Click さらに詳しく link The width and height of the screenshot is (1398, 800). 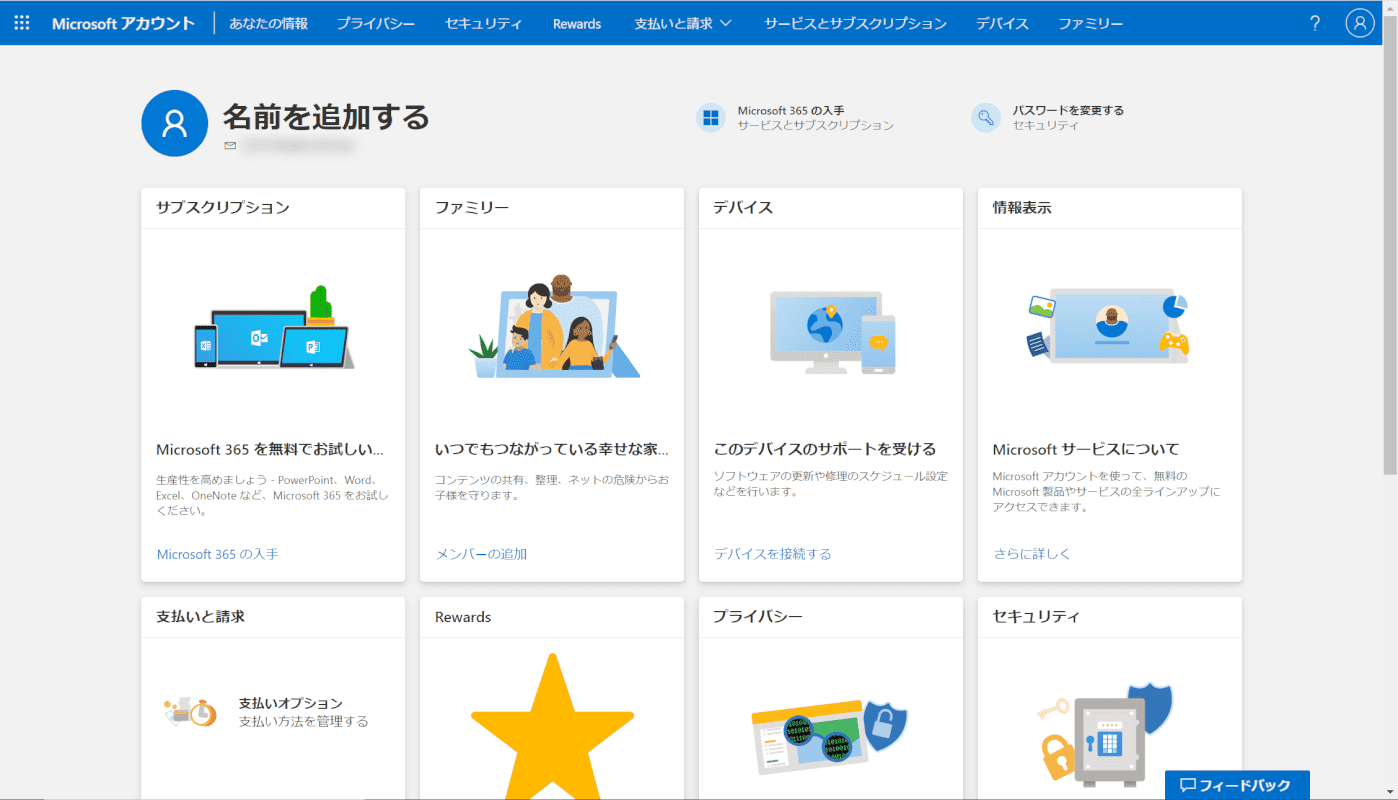(x=1031, y=553)
